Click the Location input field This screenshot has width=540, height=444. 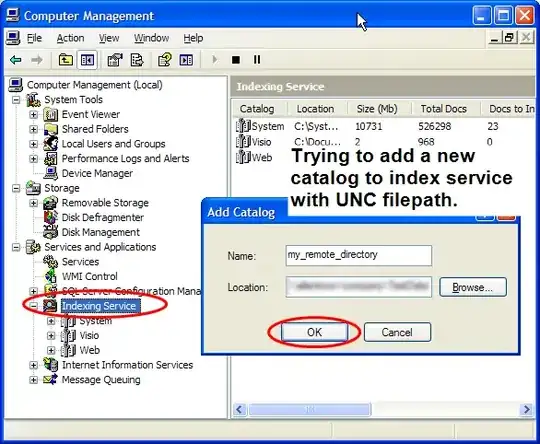tap(359, 287)
